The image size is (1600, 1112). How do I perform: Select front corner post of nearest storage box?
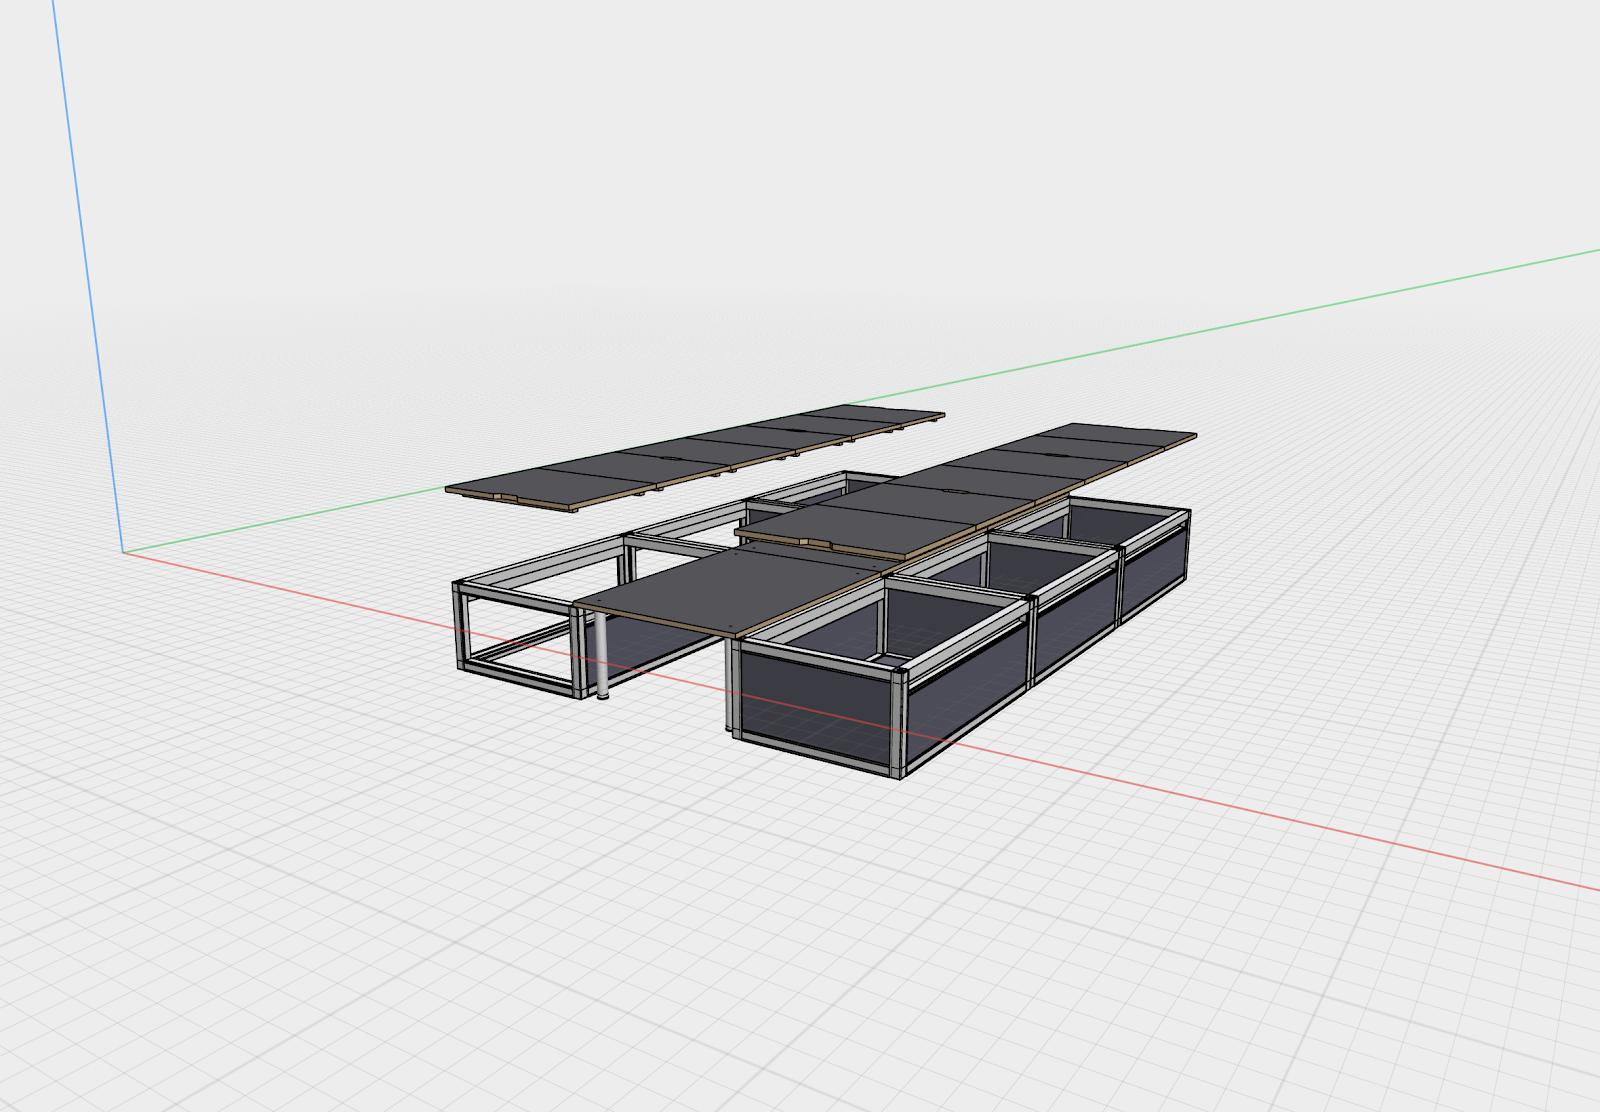pos(898,725)
